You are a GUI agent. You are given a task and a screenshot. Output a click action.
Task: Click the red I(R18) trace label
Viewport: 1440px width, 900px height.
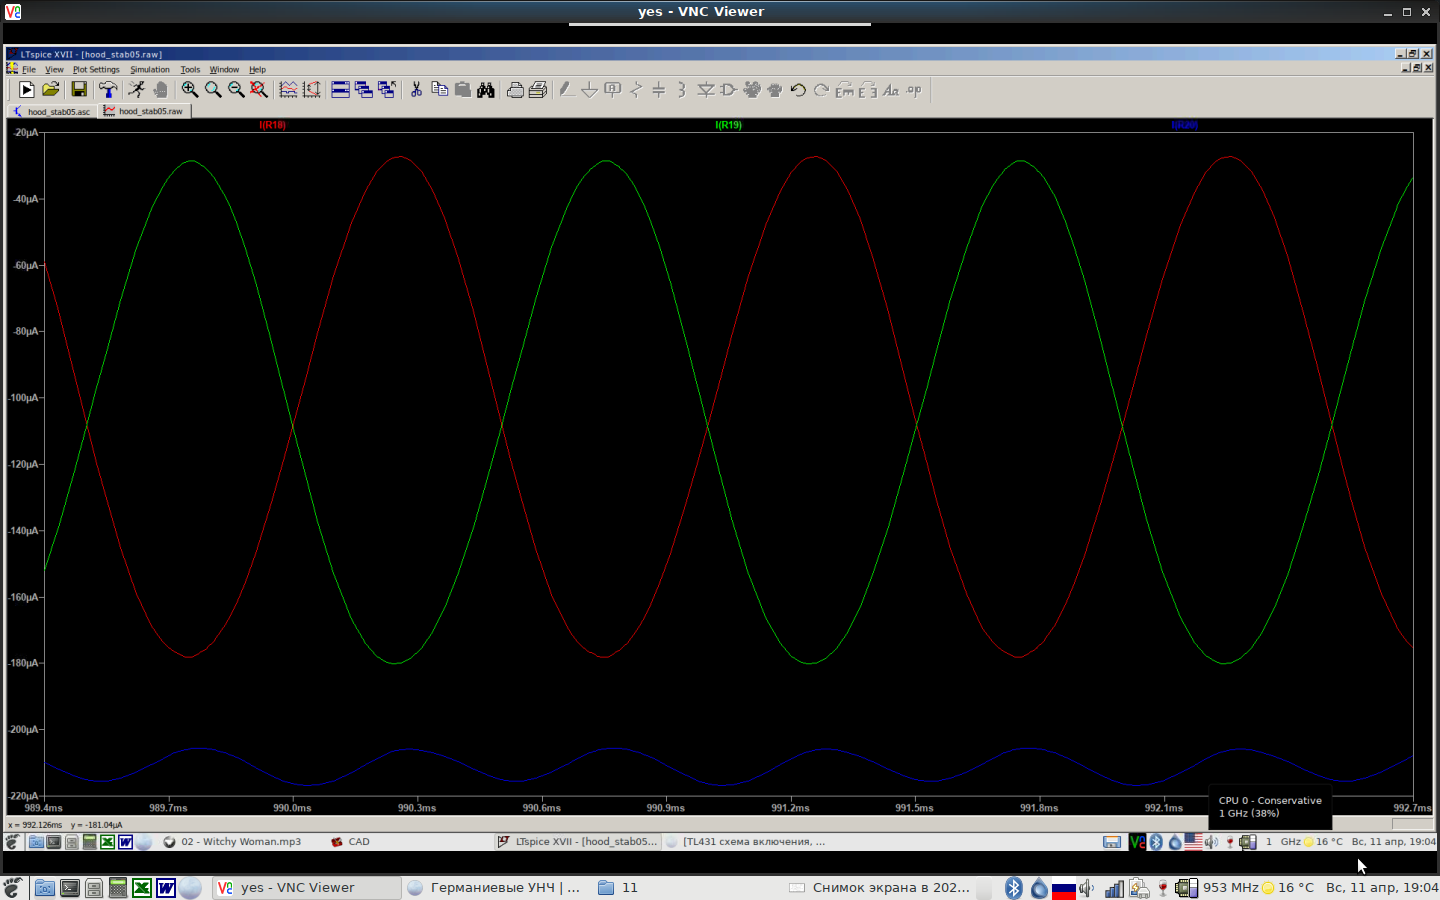[272, 125]
